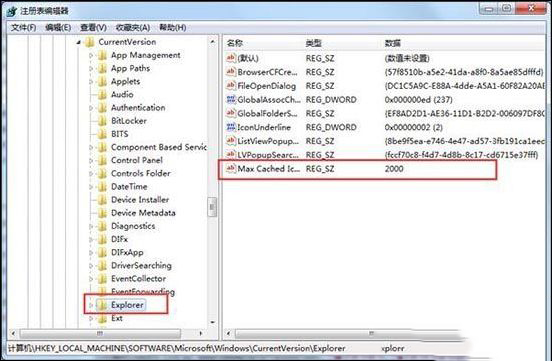Click the tree pane scroll down arrow

(212, 322)
